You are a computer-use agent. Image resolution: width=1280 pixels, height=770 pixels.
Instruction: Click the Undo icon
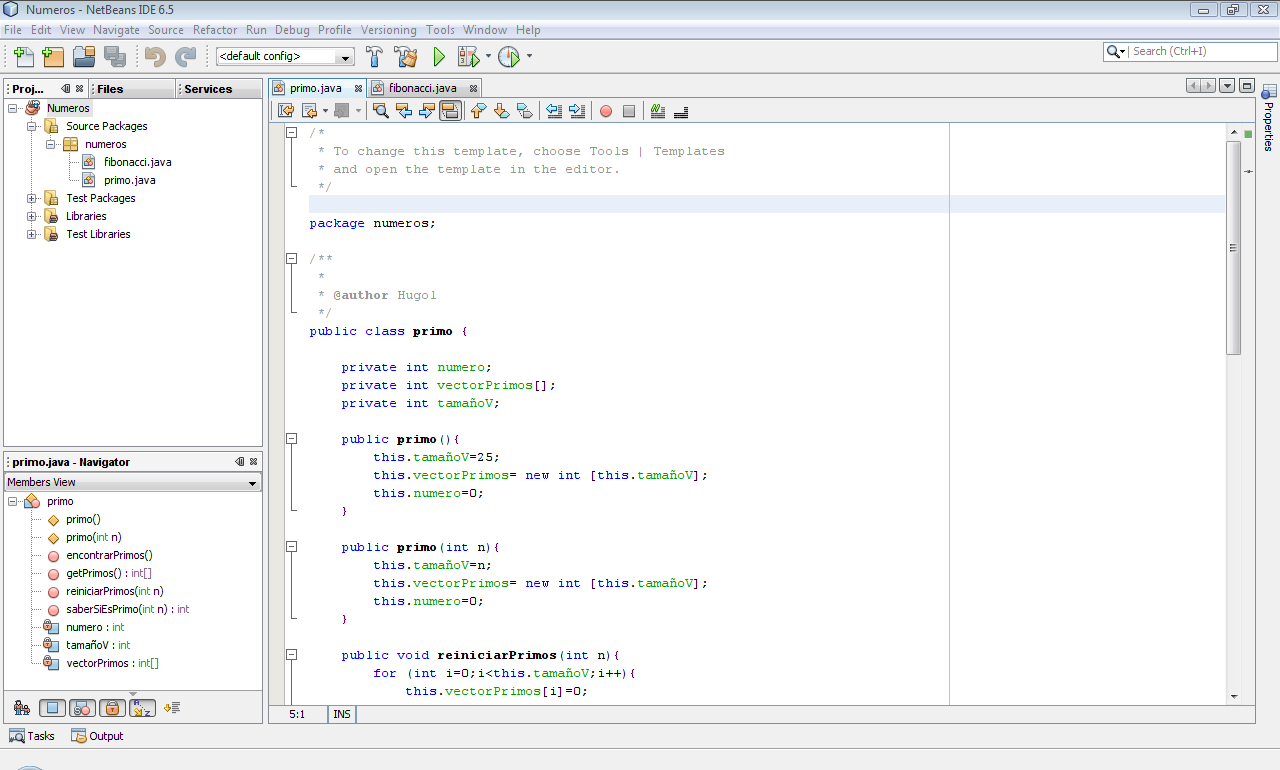click(x=155, y=56)
